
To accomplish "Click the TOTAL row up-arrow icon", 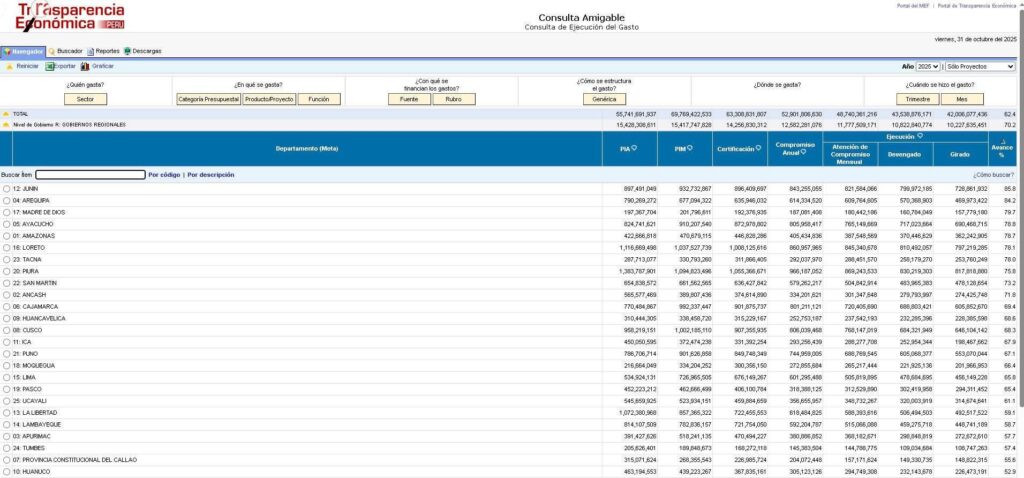I will pyautogui.click(x=6, y=114).
